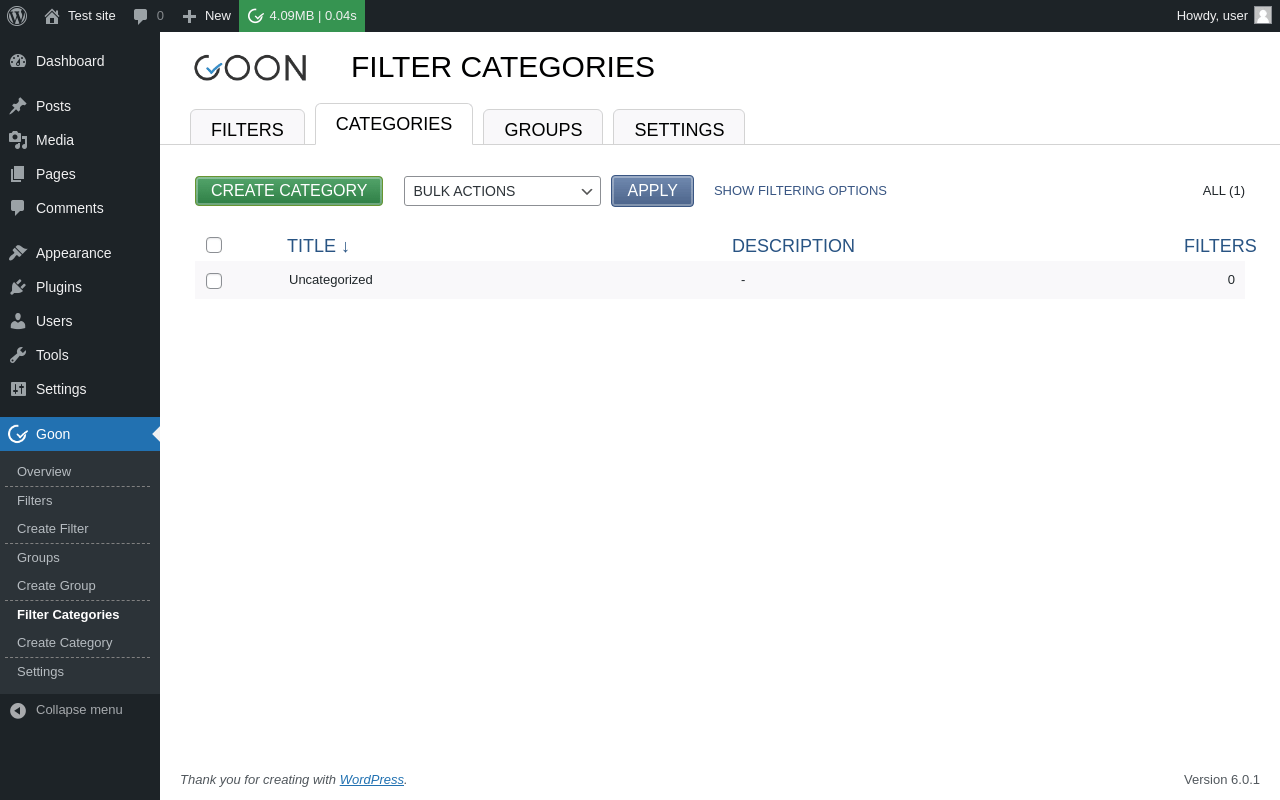Image resolution: width=1280 pixels, height=800 pixels.
Task: Click the Uncategorized category title
Action: coord(331,280)
